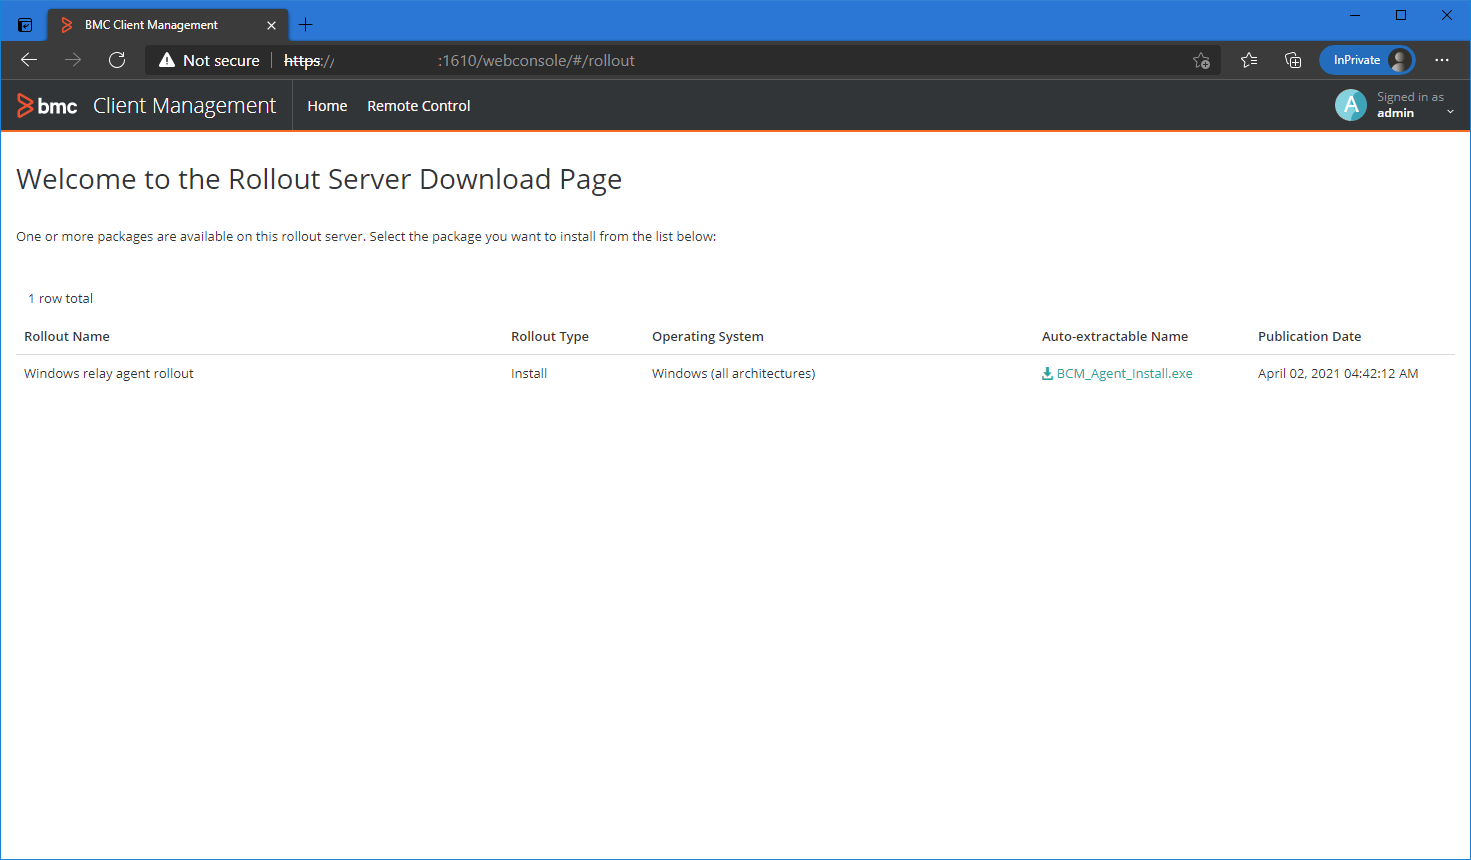The width and height of the screenshot is (1471, 860).
Task: Click the Client Management title link
Action: (x=184, y=106)
